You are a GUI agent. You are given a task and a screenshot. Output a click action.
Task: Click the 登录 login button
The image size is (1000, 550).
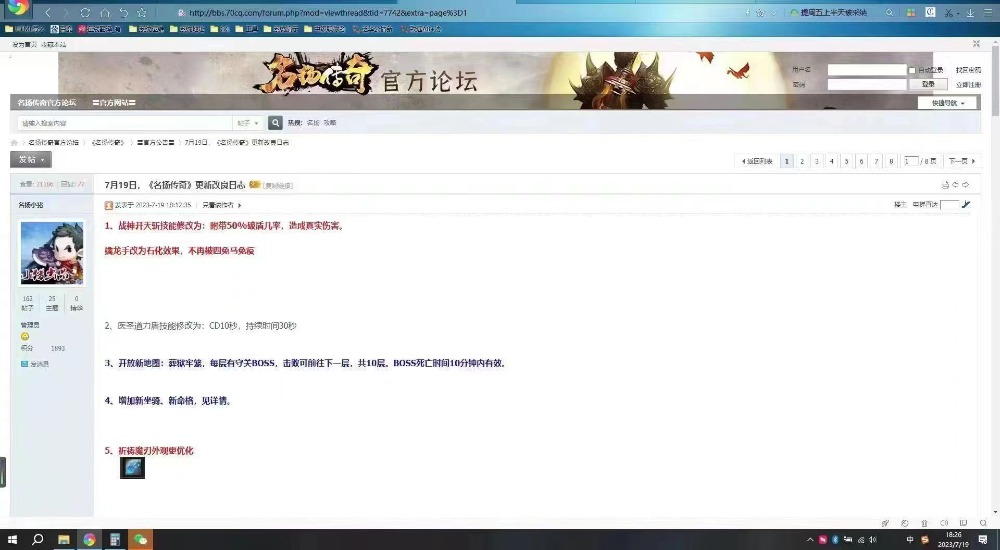coord(929,84)
